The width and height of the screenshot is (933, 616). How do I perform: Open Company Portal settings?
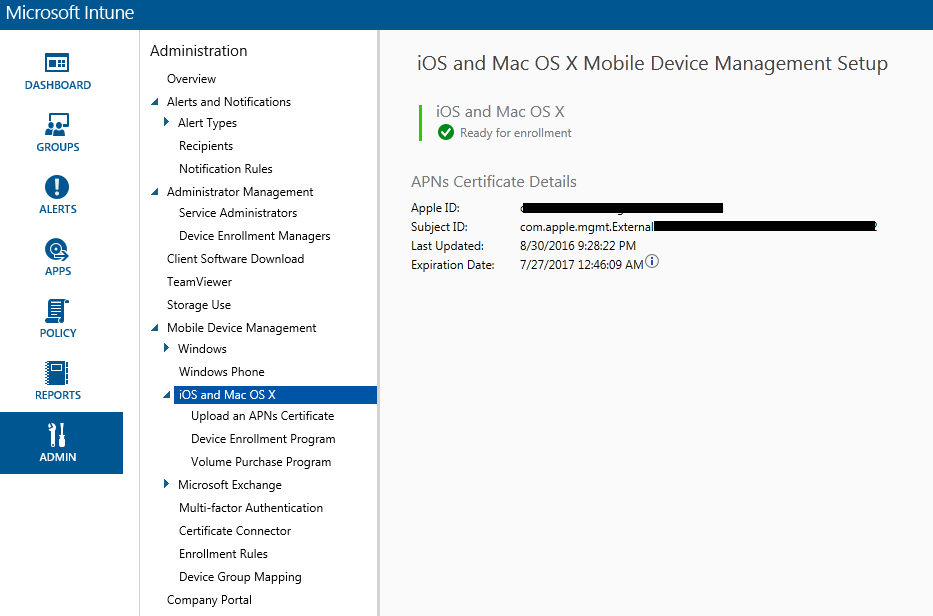209,600
